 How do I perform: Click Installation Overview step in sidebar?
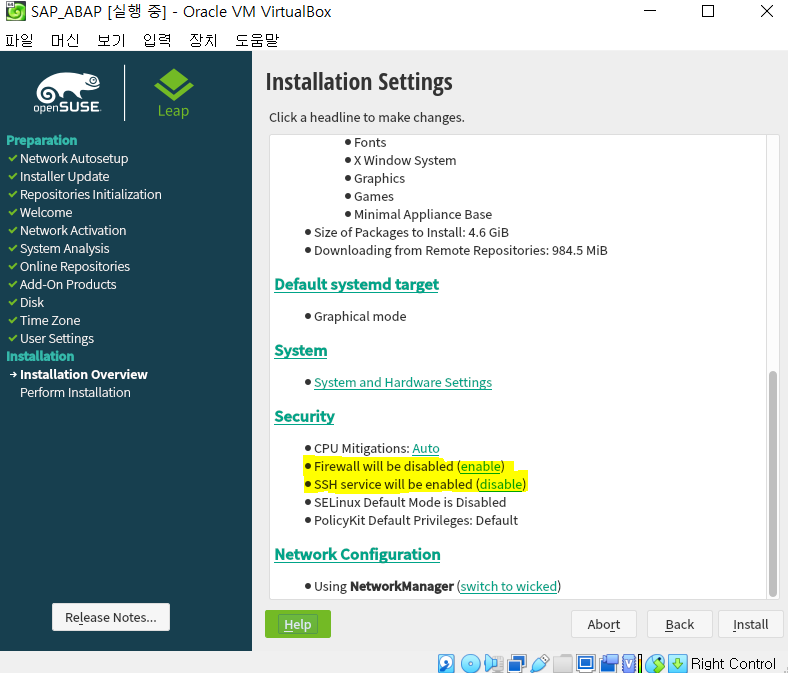pyautogui.click(x=84, y=374)
